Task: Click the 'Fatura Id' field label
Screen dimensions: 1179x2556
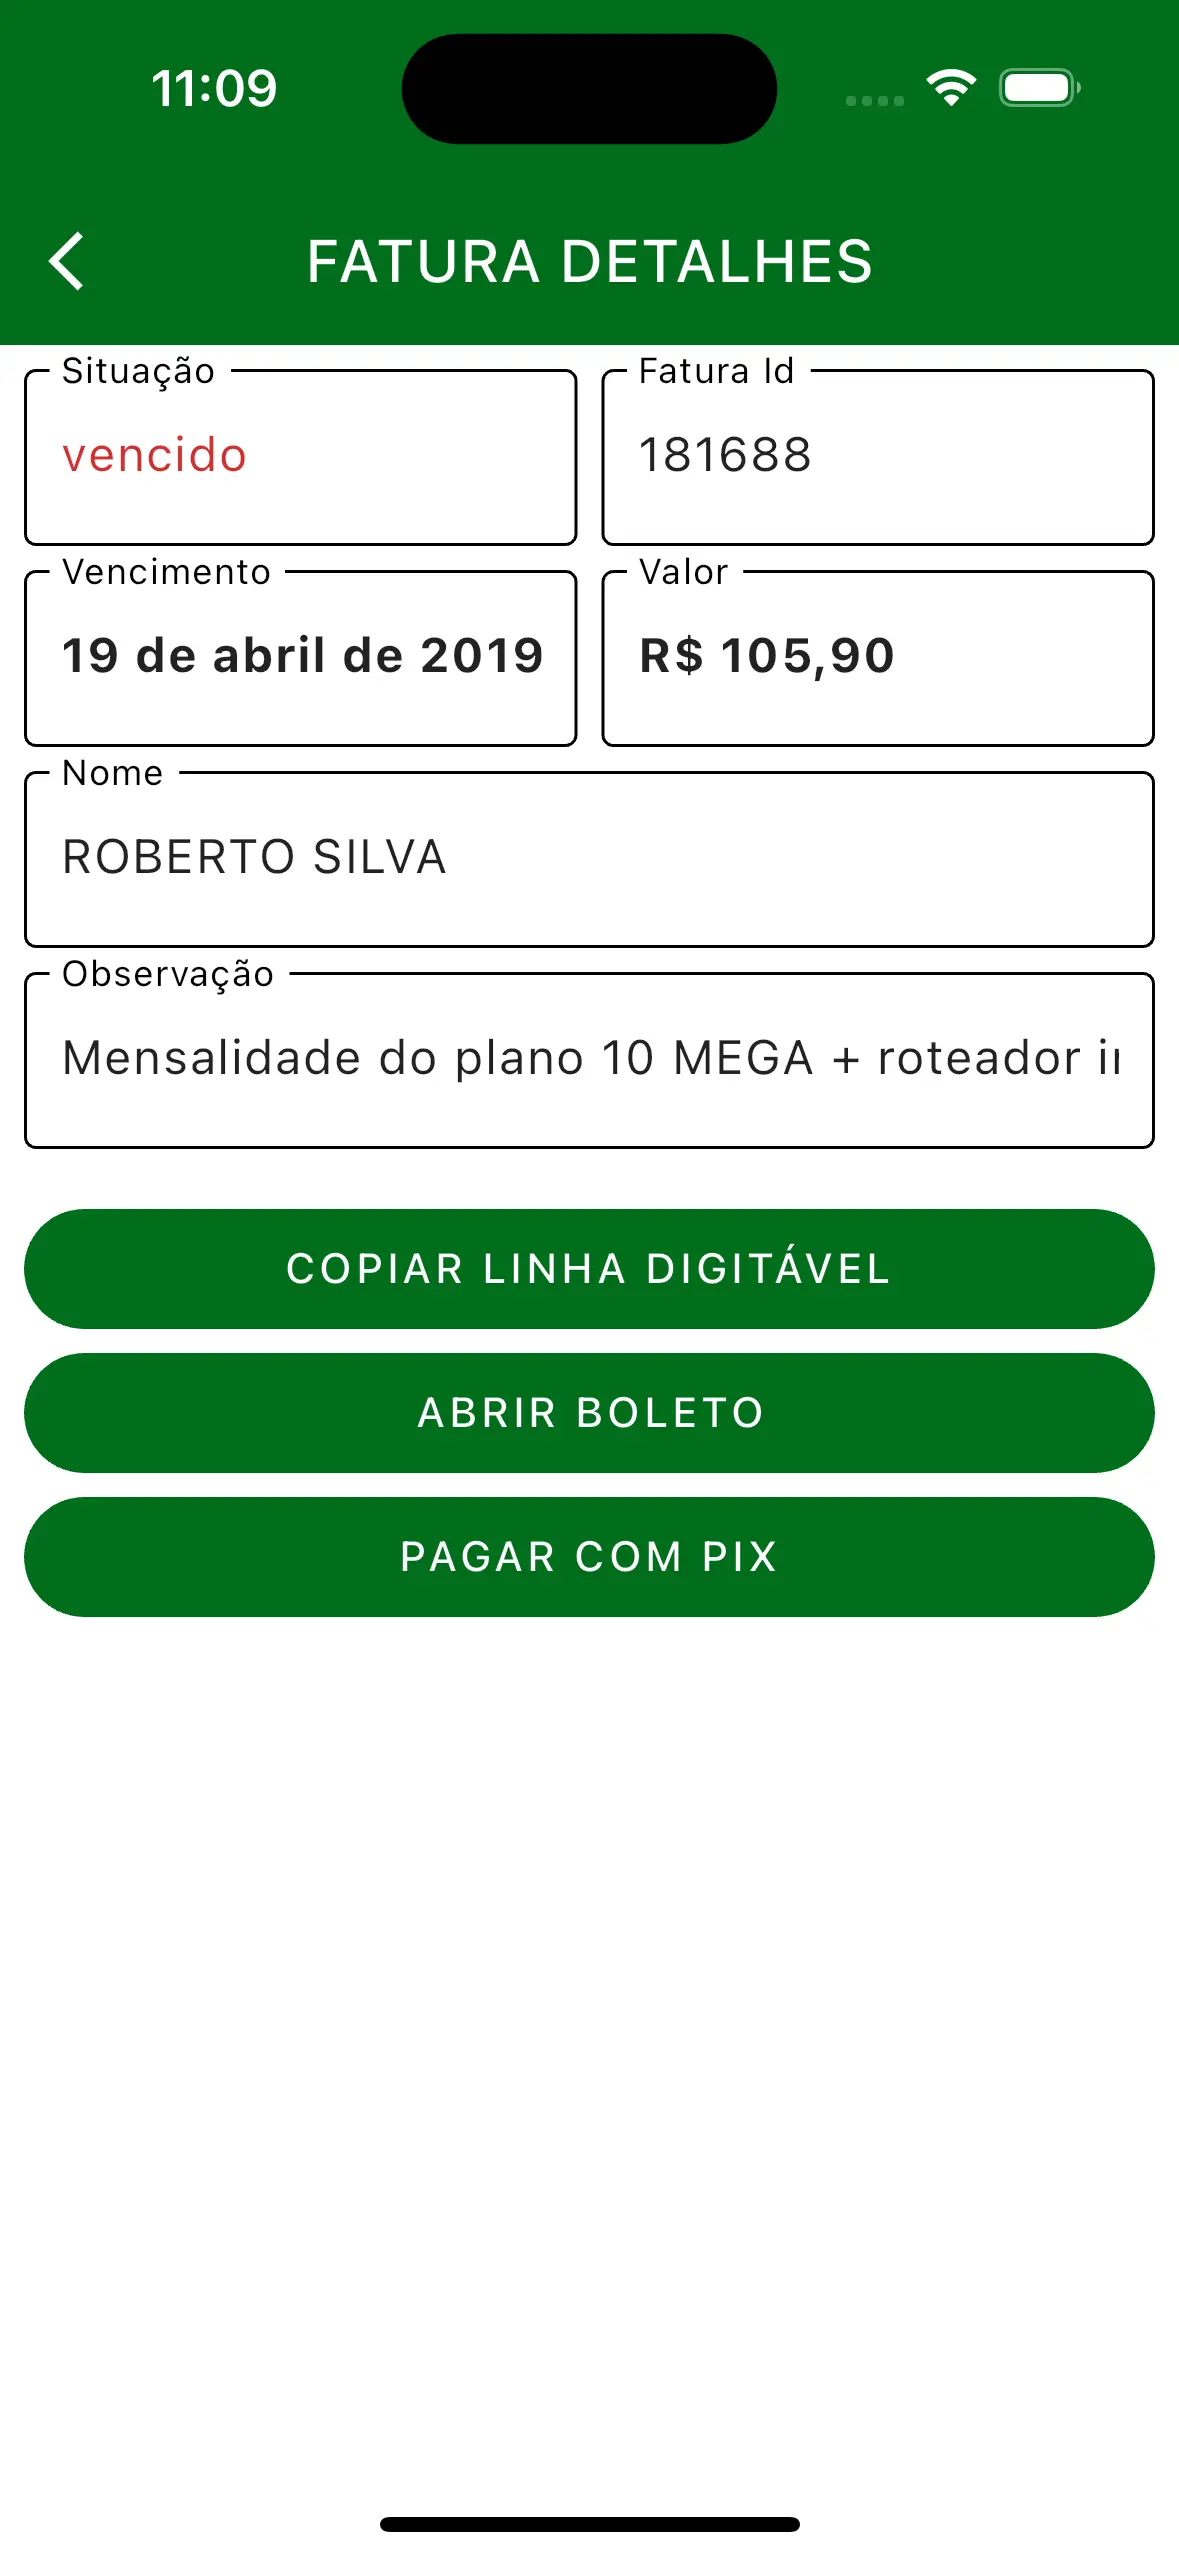Action: click(716, 371)
